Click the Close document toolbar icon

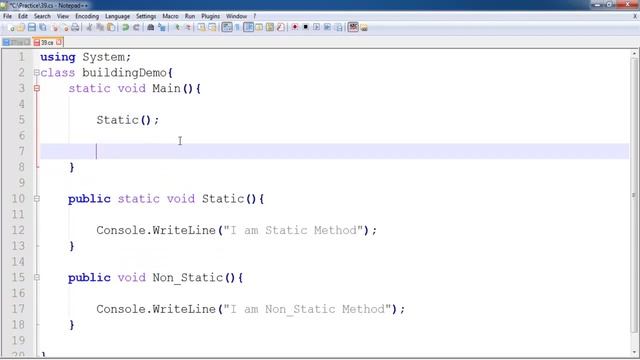[x=55, y=27]
